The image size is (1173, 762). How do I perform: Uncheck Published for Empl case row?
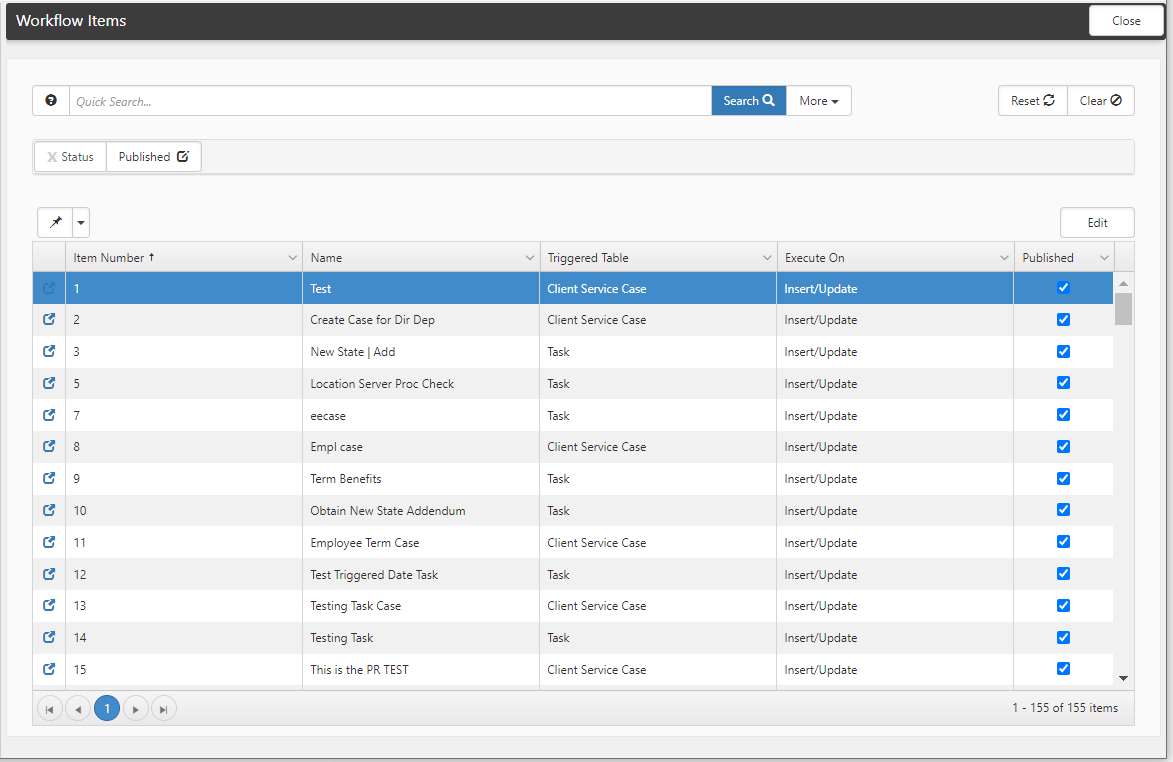click(1063, 447)
